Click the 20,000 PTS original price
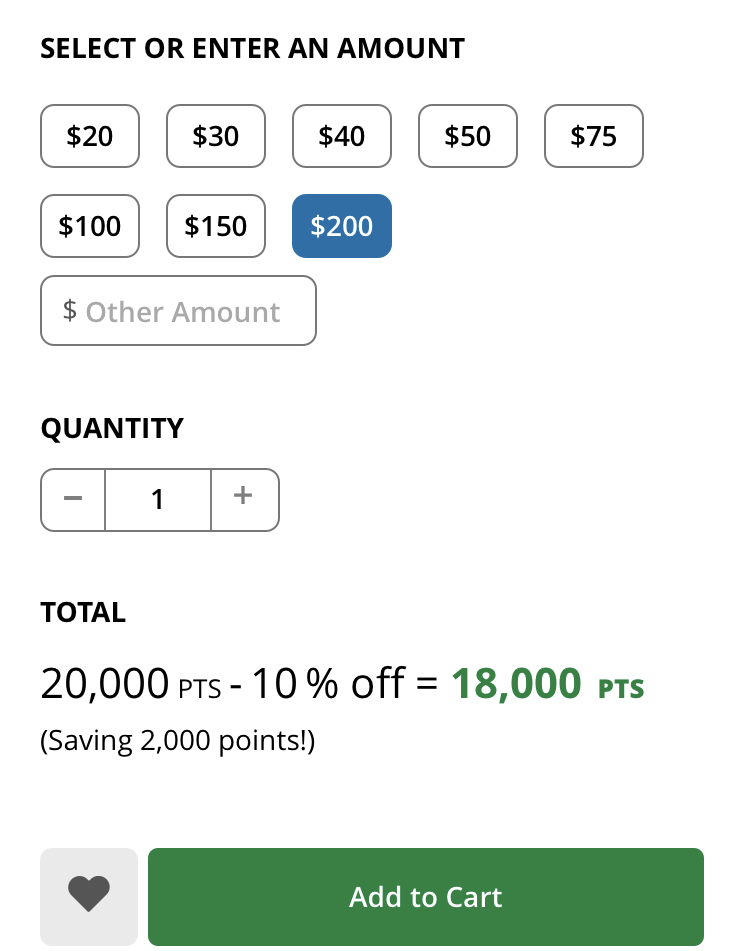Screen dimensions: 750x951 (130, 684)
